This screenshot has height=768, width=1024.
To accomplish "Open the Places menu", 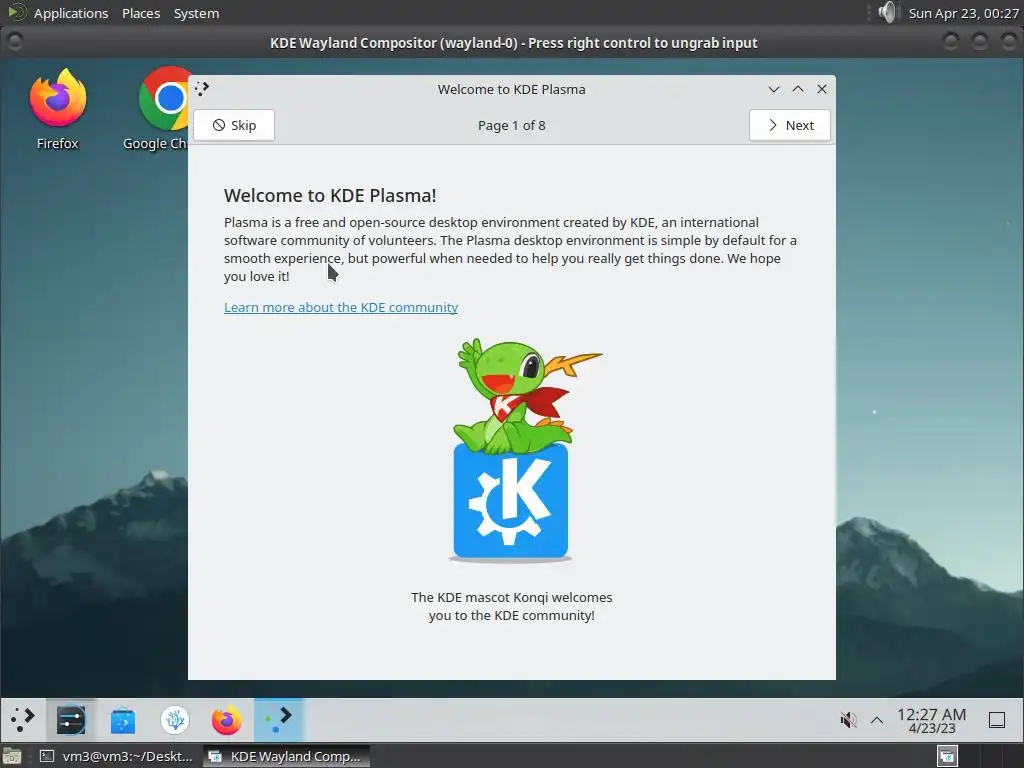I will coord(141,13).
